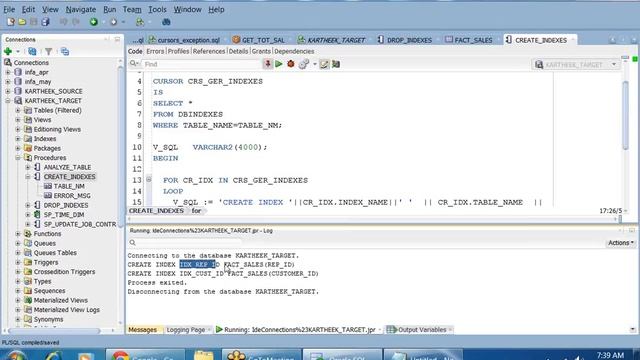
Task: Switch to the Messages tab at bottom
Action: pos(142,330)
